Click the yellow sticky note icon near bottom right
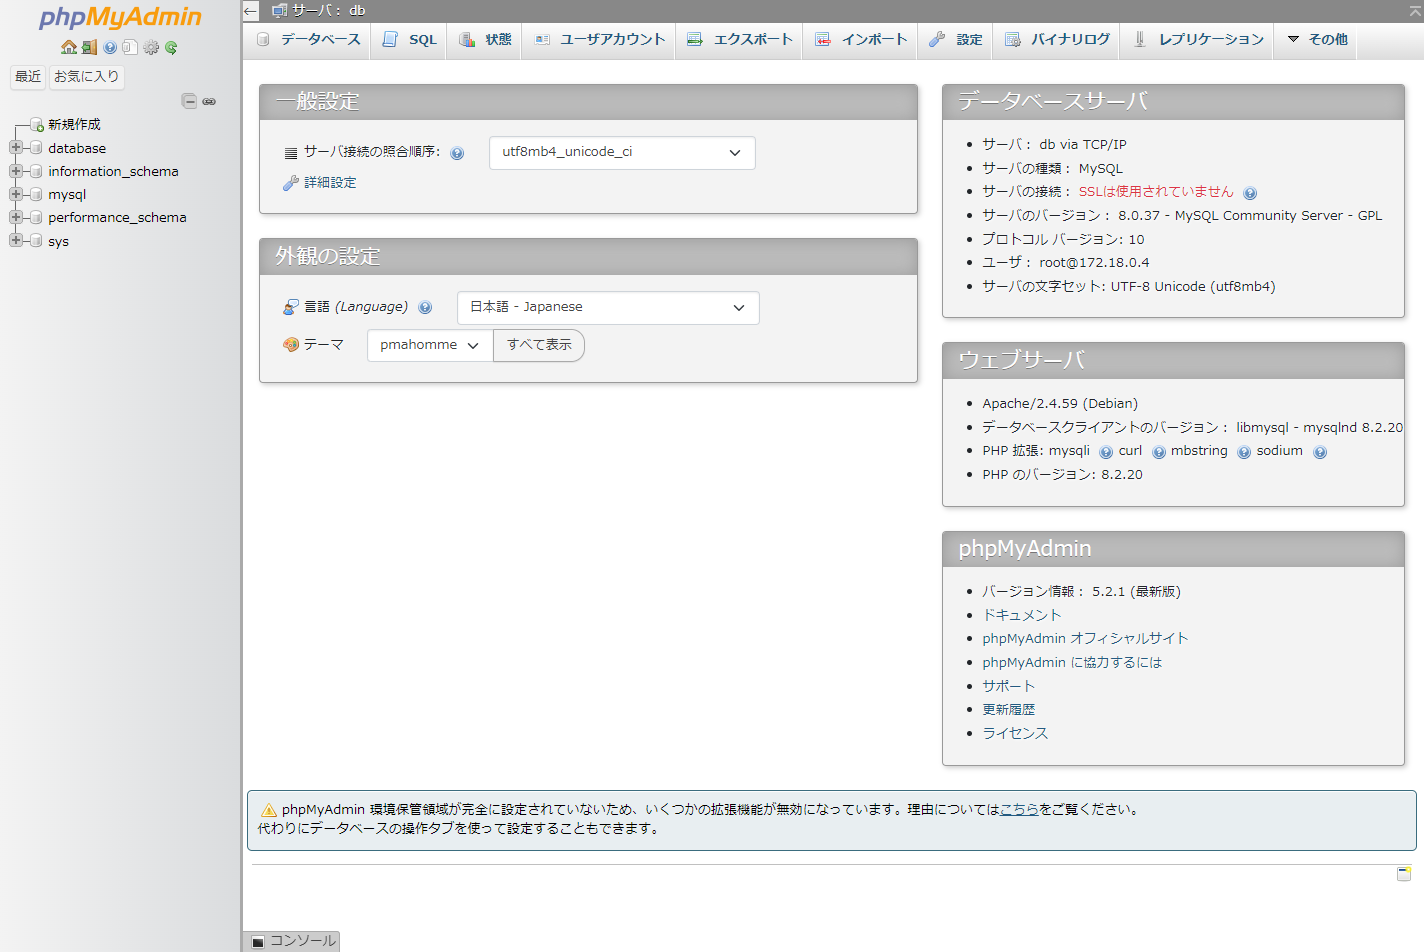1424x952 pixels. coord(1404,874)
